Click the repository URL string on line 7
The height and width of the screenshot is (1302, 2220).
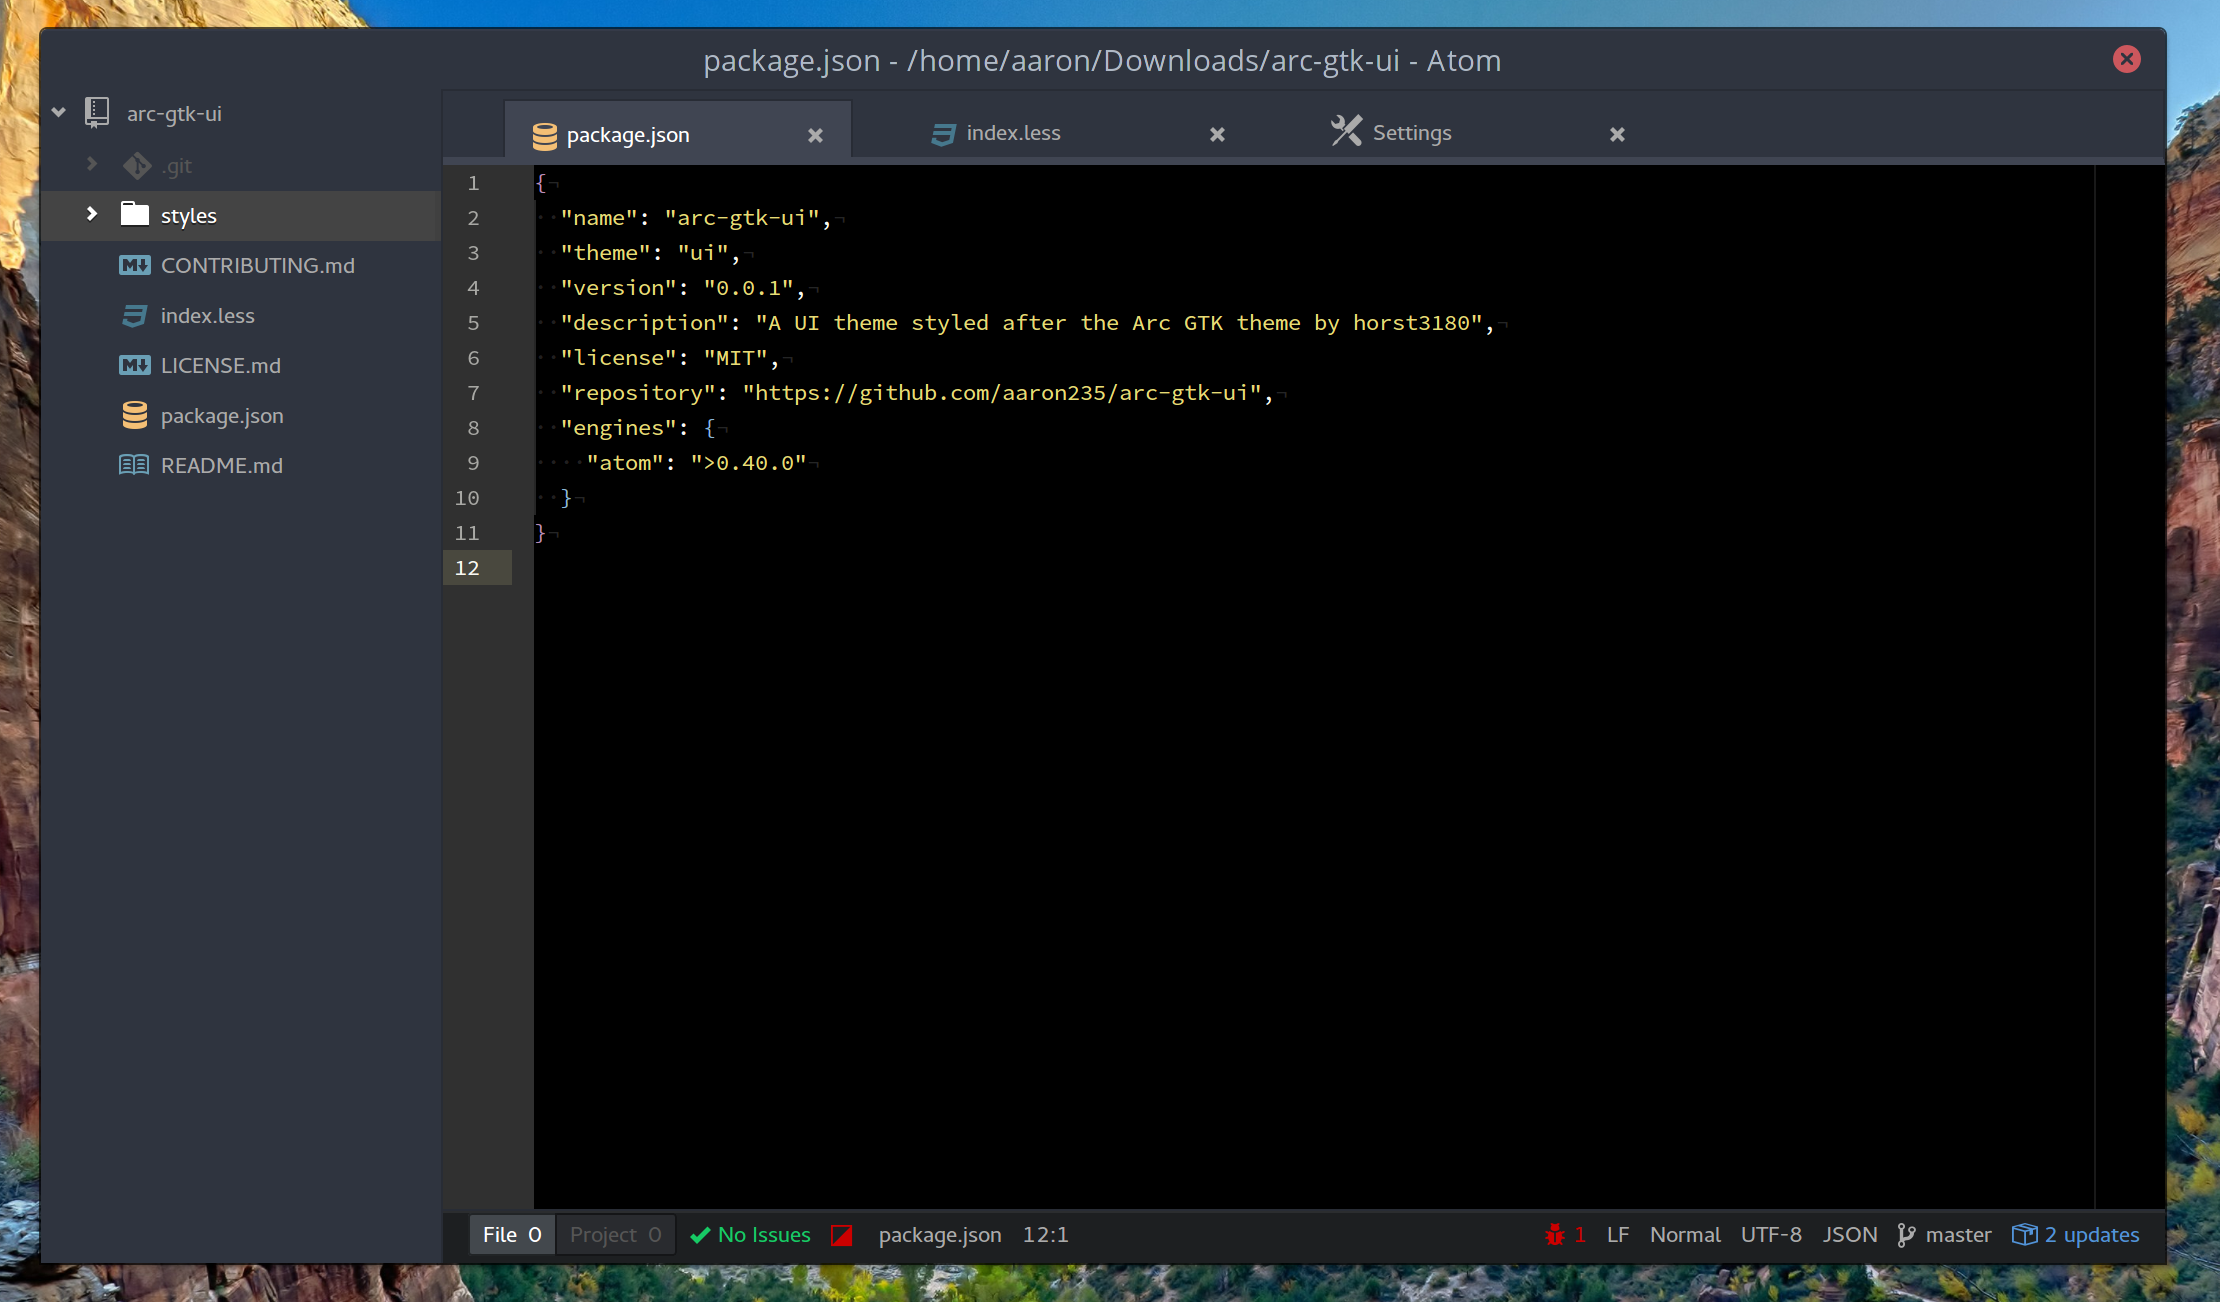coord(1002,393)
